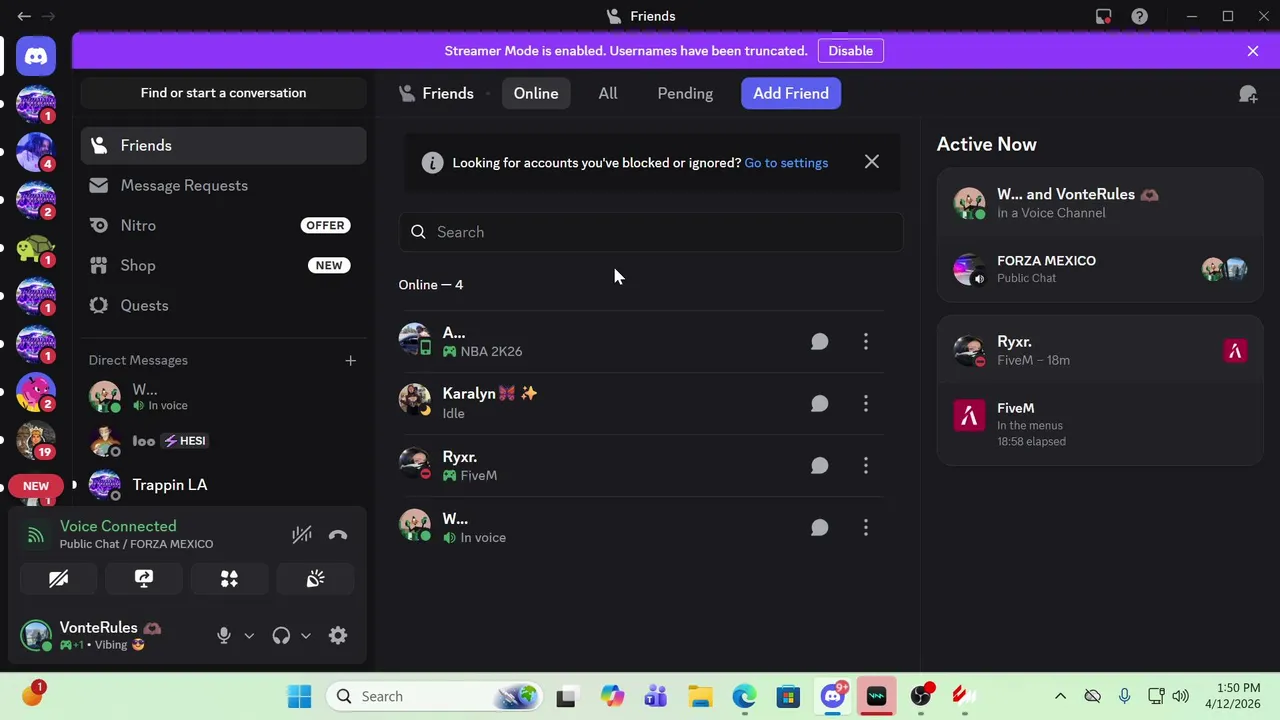
Task: Open Windows Start menu
Action: pos(299,696)
